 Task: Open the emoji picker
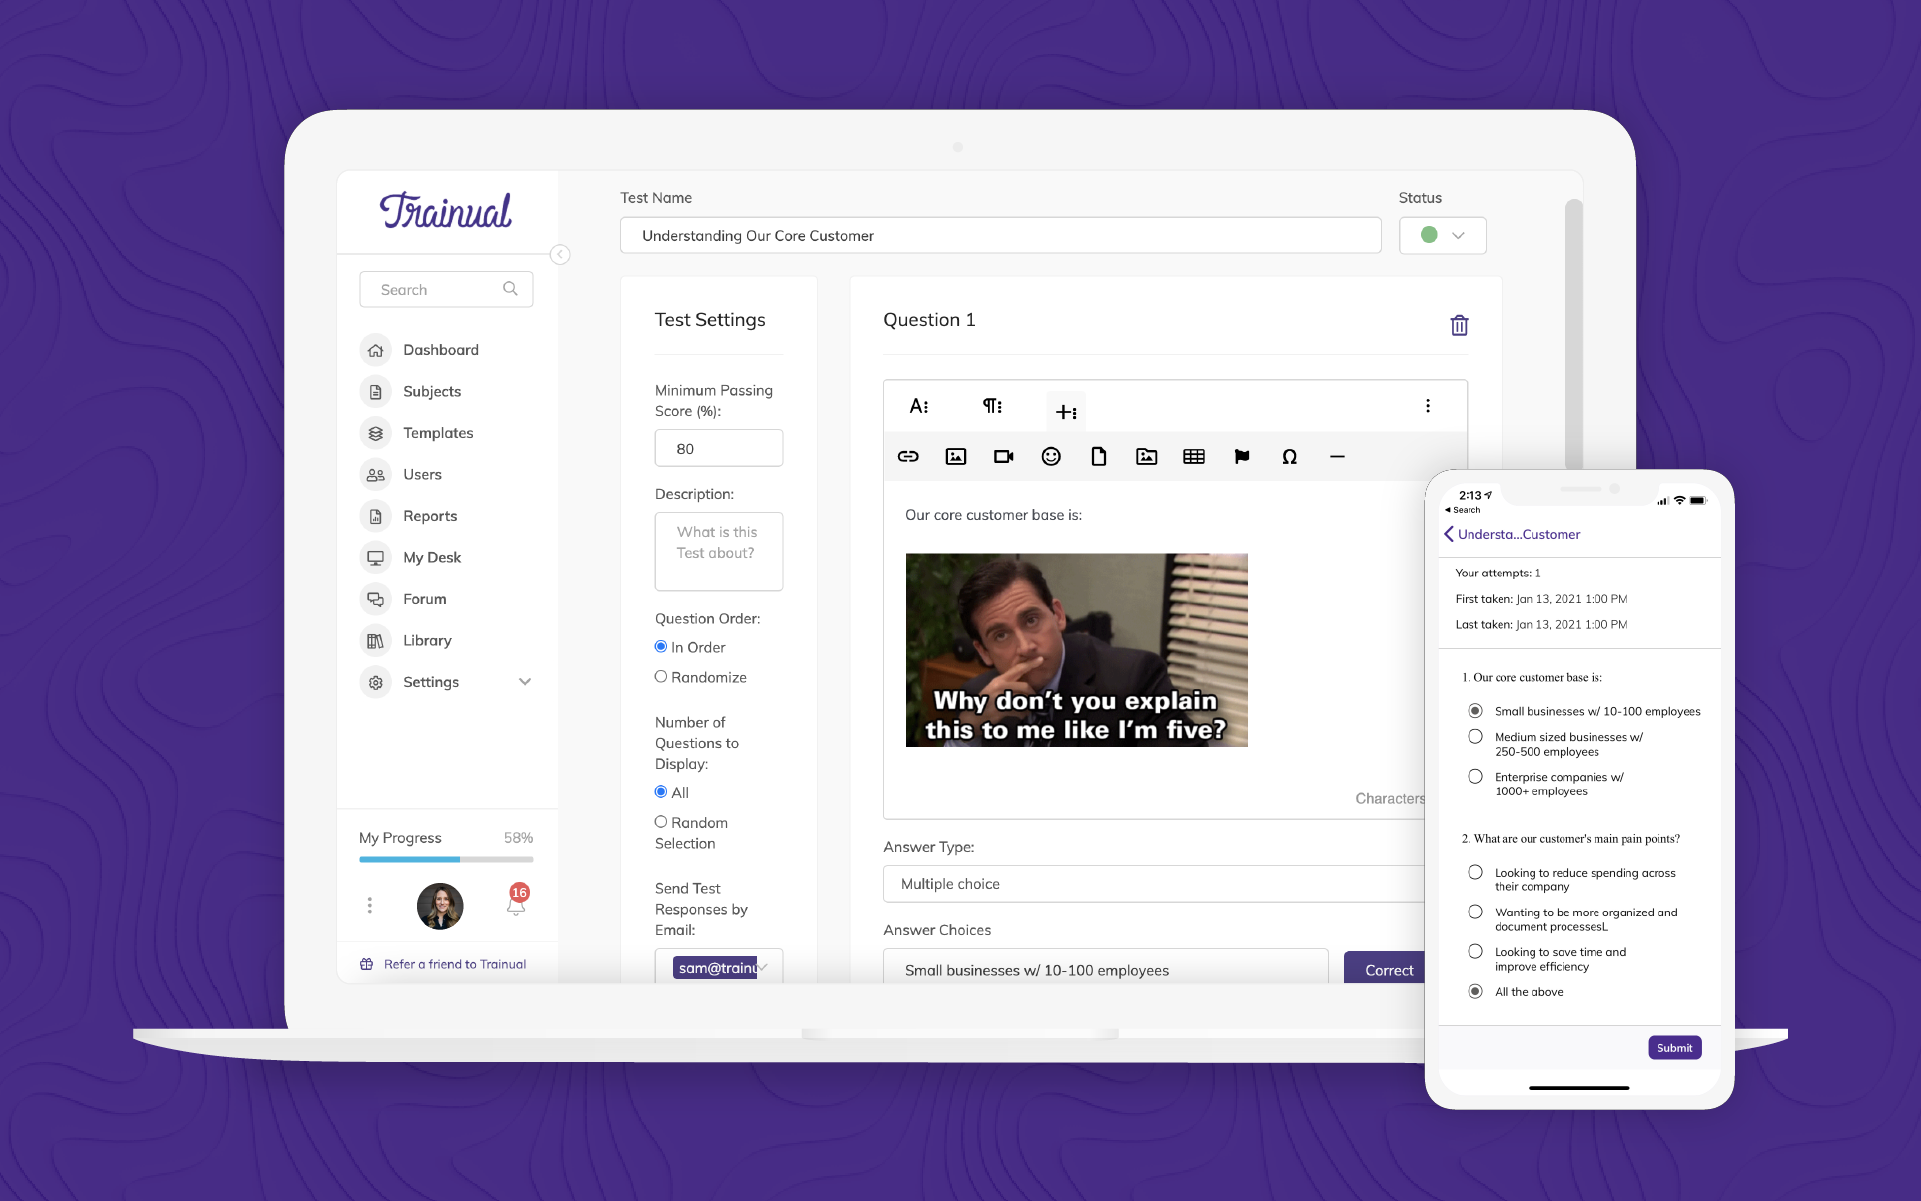1051,456
